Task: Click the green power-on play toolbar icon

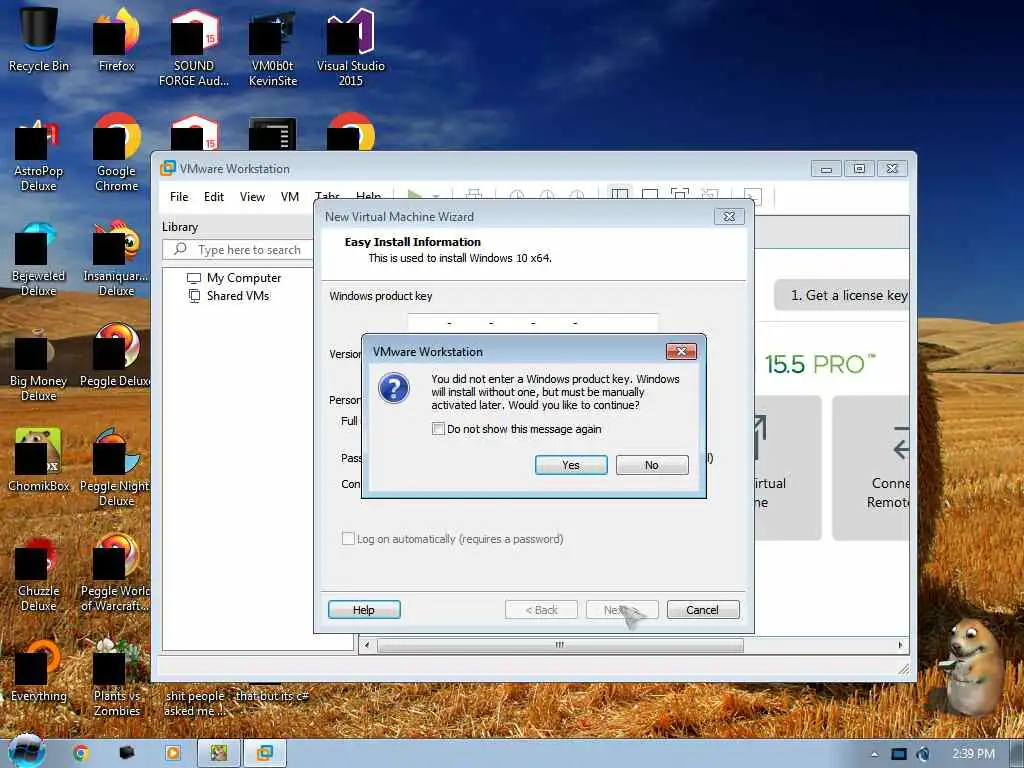Action: [414, 195]
